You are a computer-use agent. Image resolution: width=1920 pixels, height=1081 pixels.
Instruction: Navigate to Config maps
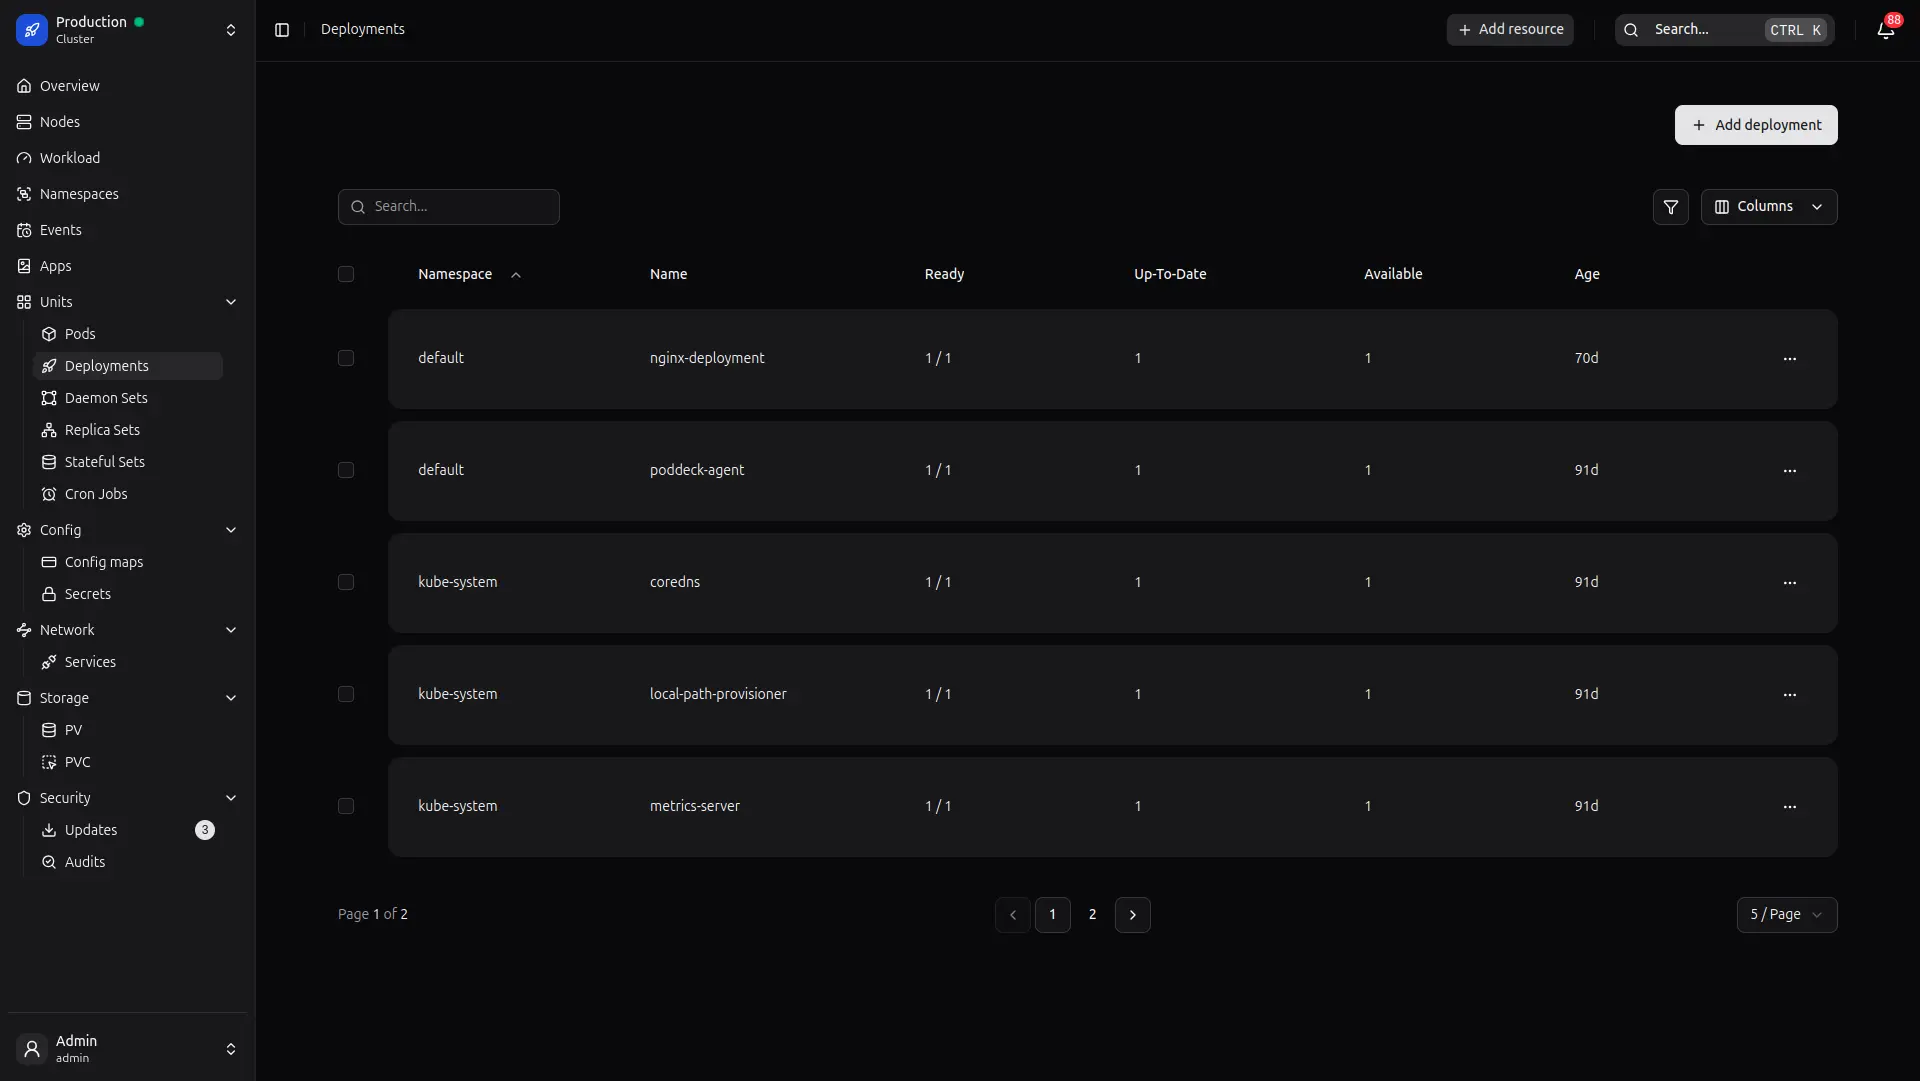coord(104,562)
